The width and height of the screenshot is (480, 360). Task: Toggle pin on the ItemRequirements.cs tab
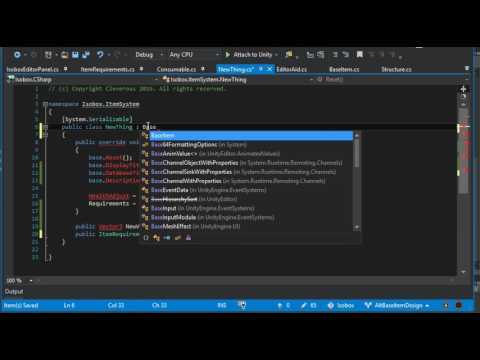coord(141,69)
